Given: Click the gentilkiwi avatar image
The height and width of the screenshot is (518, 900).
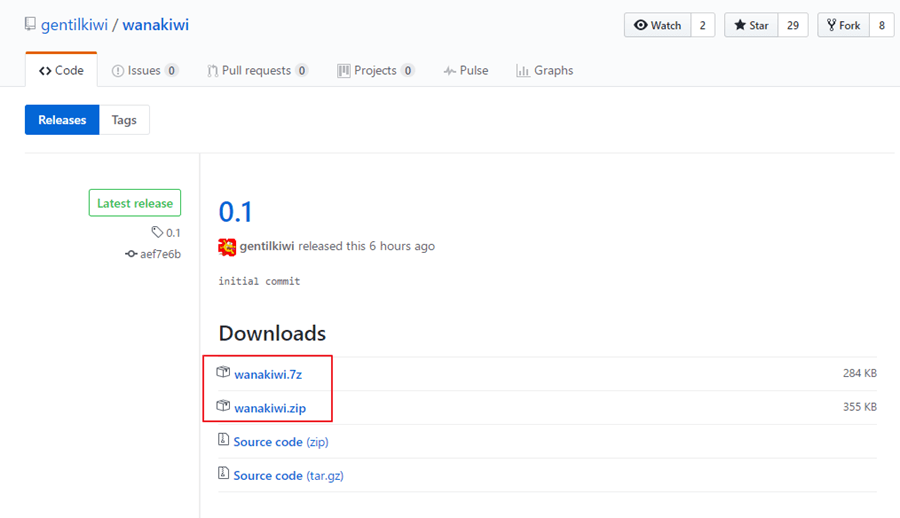Looking at the screenshot, I should pos(227,247).
